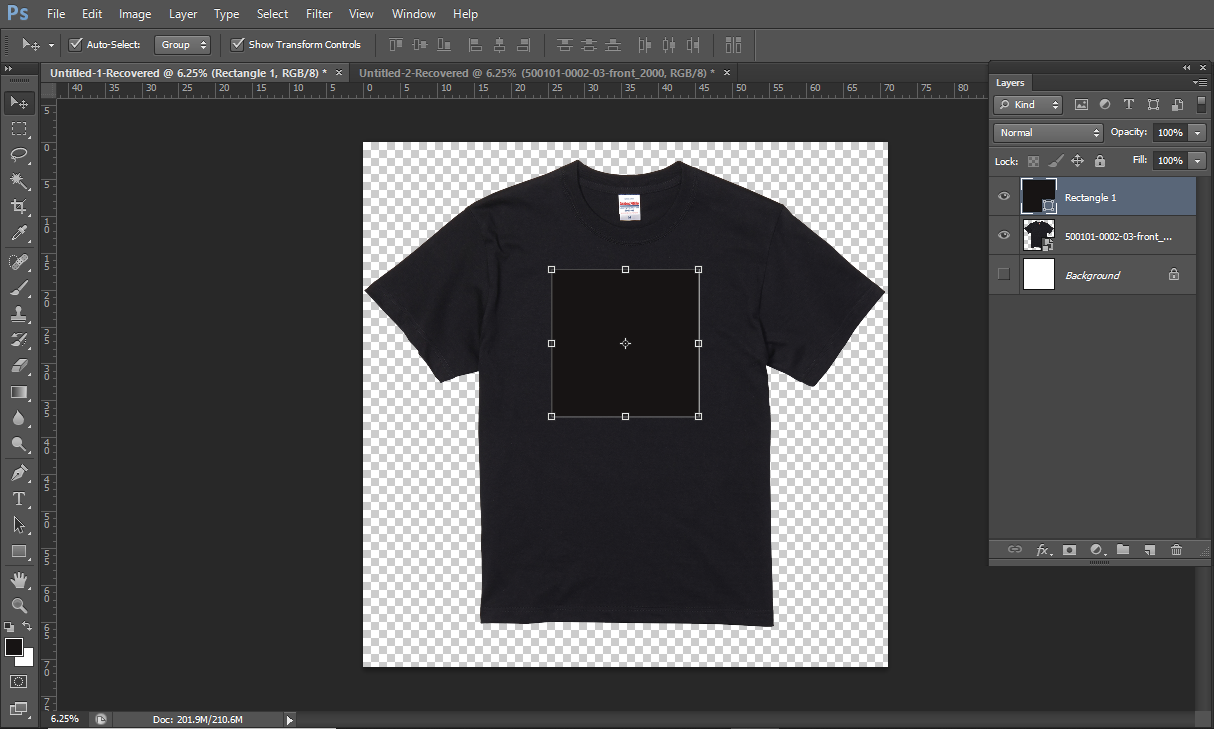Disable Show Transform Controls checkbox
This screenshot has height=729, width=1214.
pyautogui.click(x=237, y=44)
